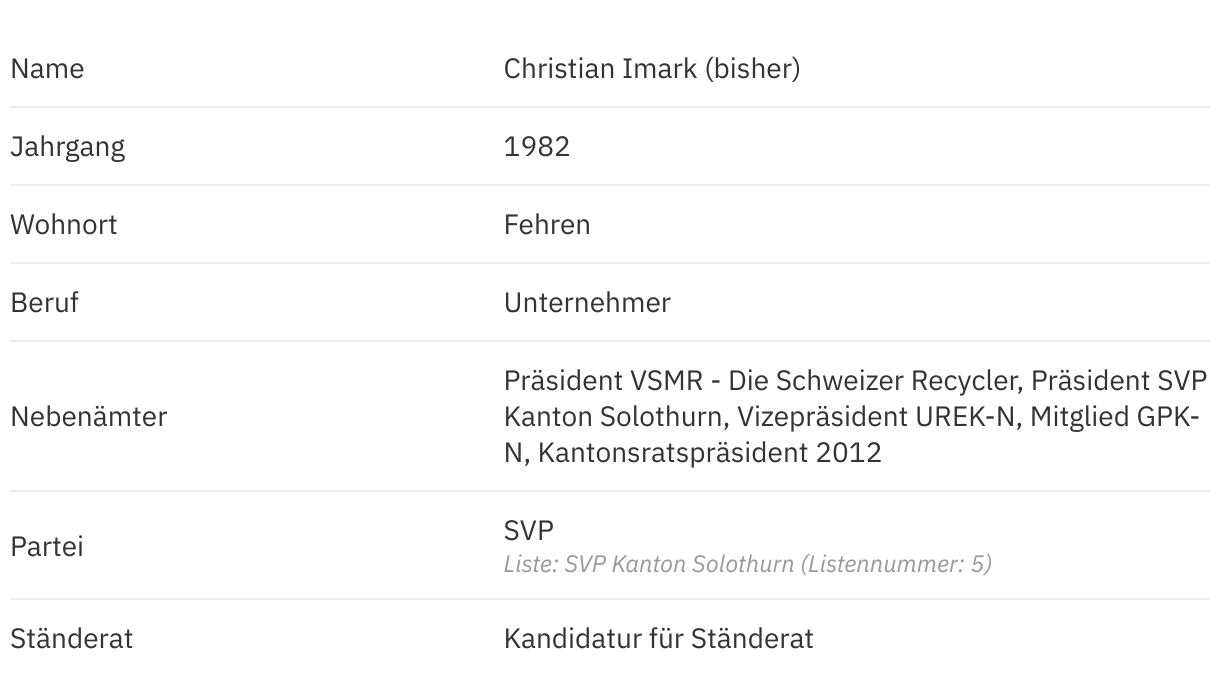Click the SVP party value
This screenshot has width=1220, height=686.
coord(529,529)
